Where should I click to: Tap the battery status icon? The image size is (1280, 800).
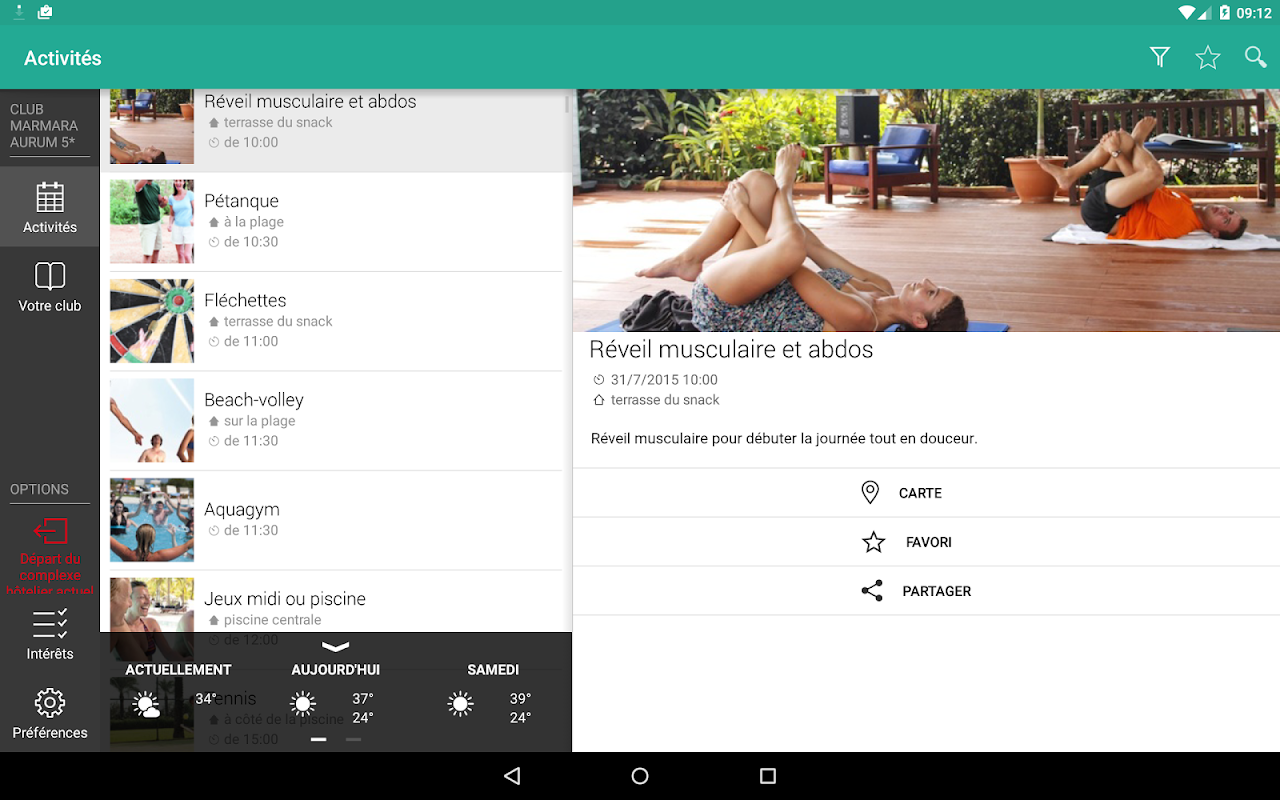coord(1225,13)
